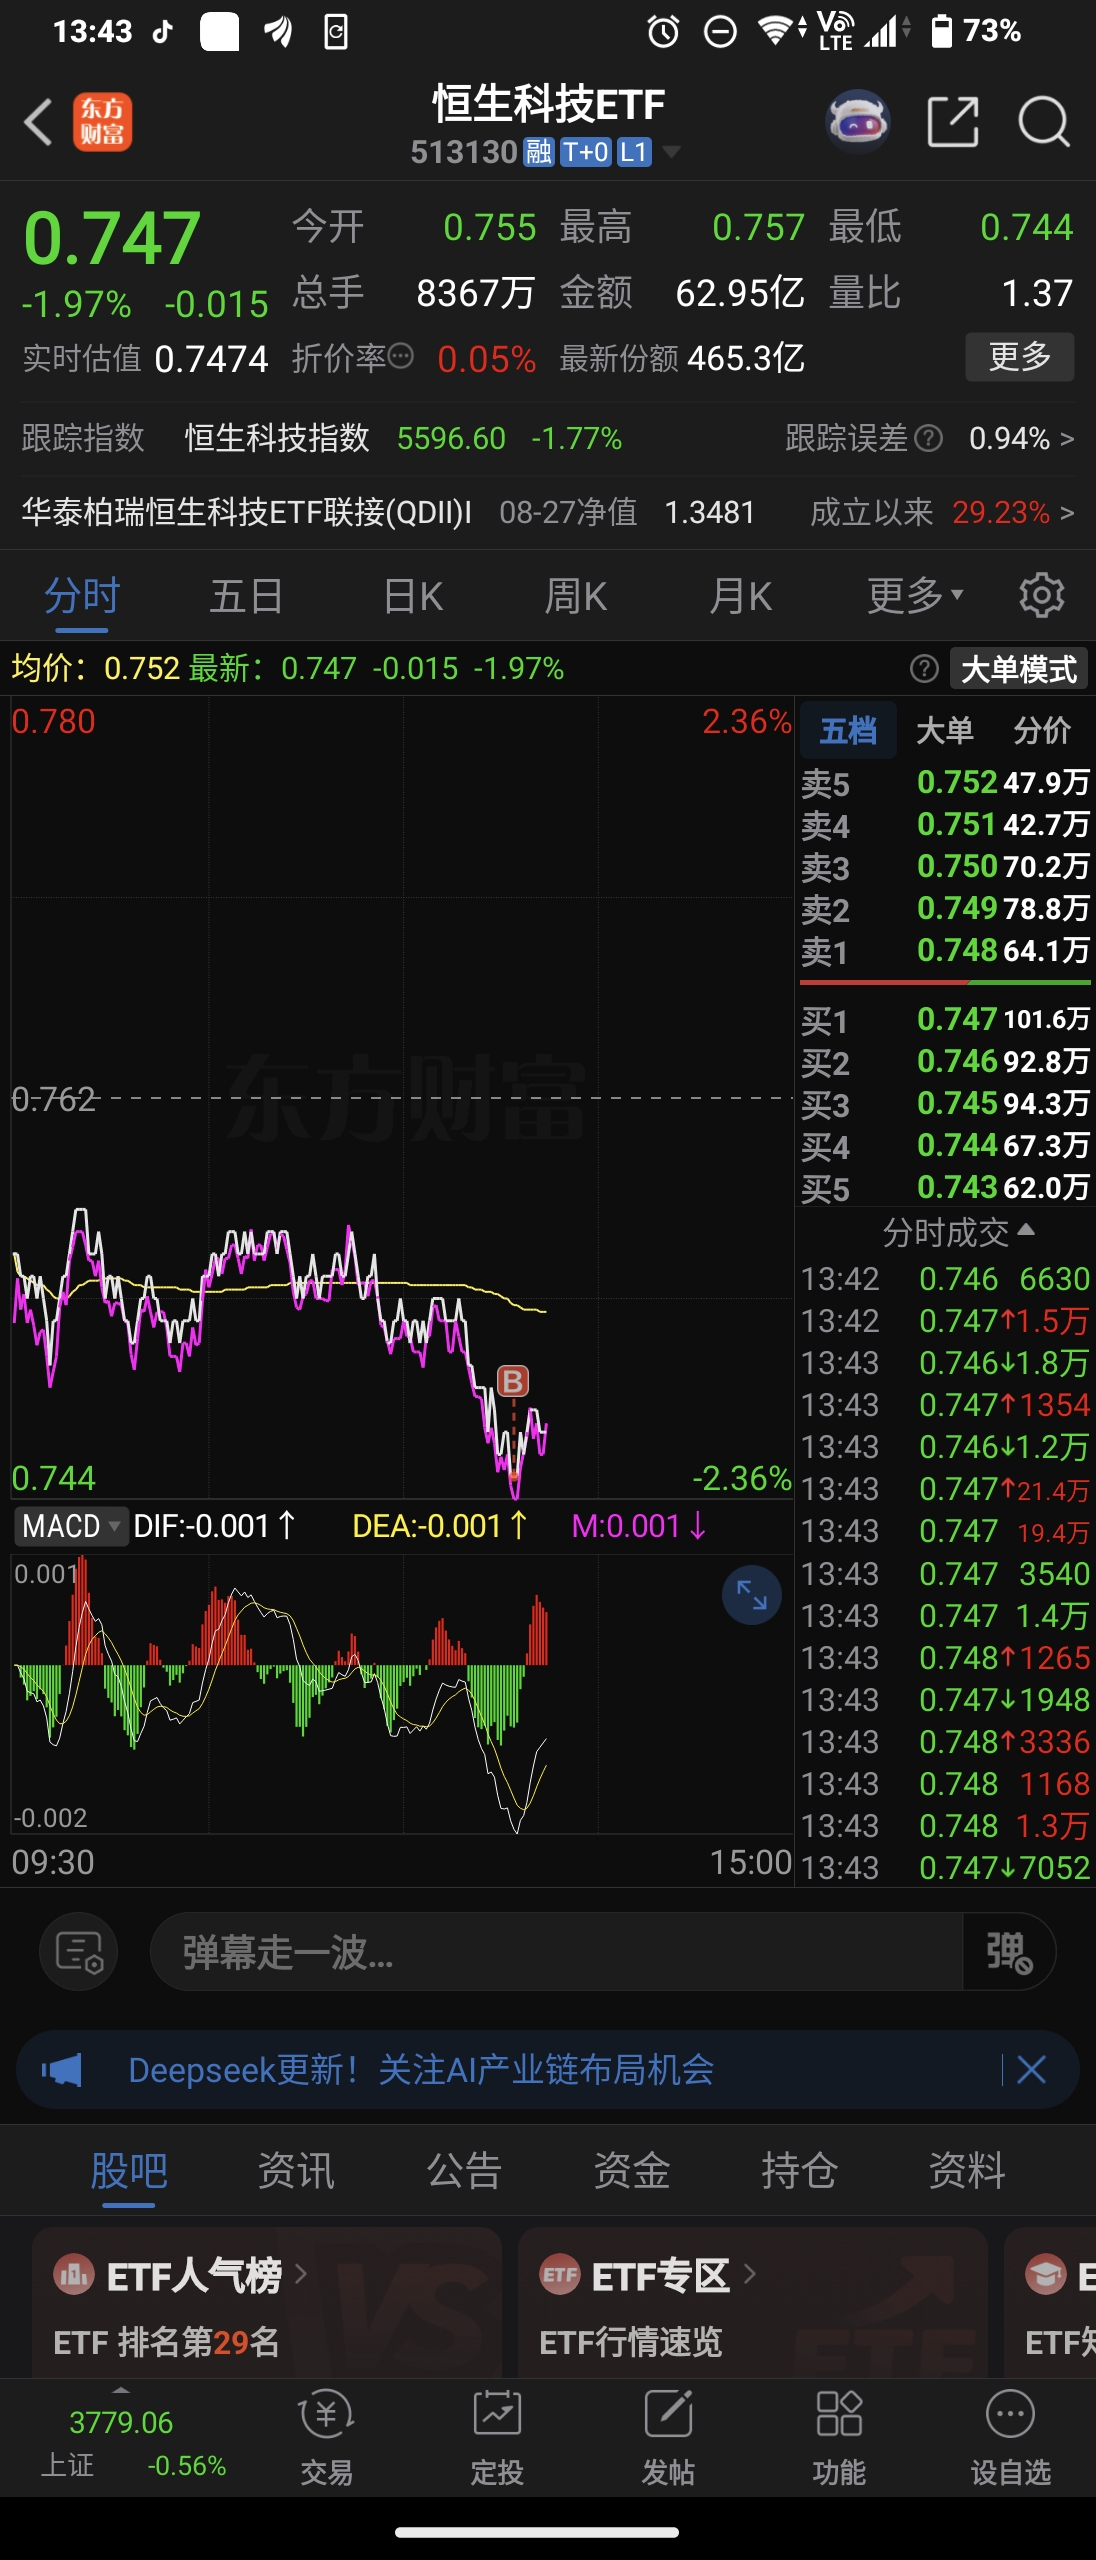
Task: Open the ETF专区 chevron
Action: click(749, 2274)
